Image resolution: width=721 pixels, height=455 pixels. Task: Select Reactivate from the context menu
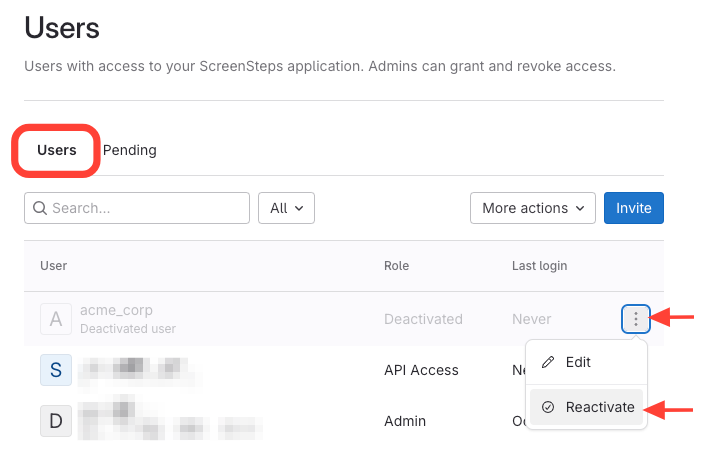point(599,407)
